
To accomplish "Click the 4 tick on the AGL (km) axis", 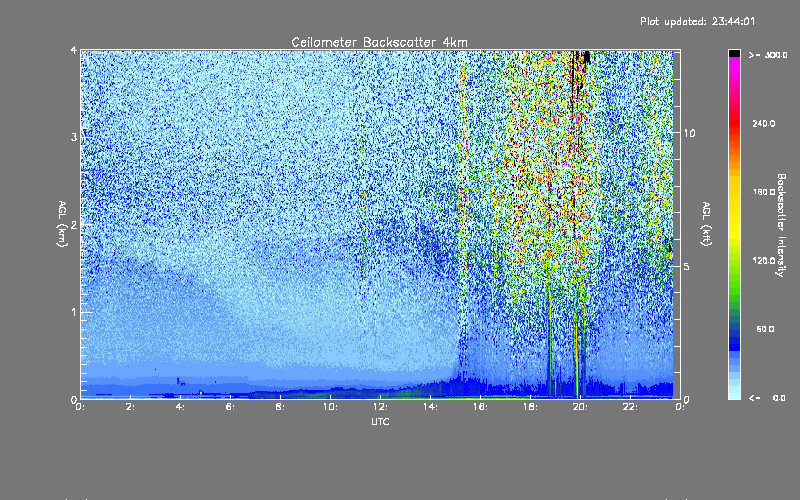I will (x=74, y=50).
